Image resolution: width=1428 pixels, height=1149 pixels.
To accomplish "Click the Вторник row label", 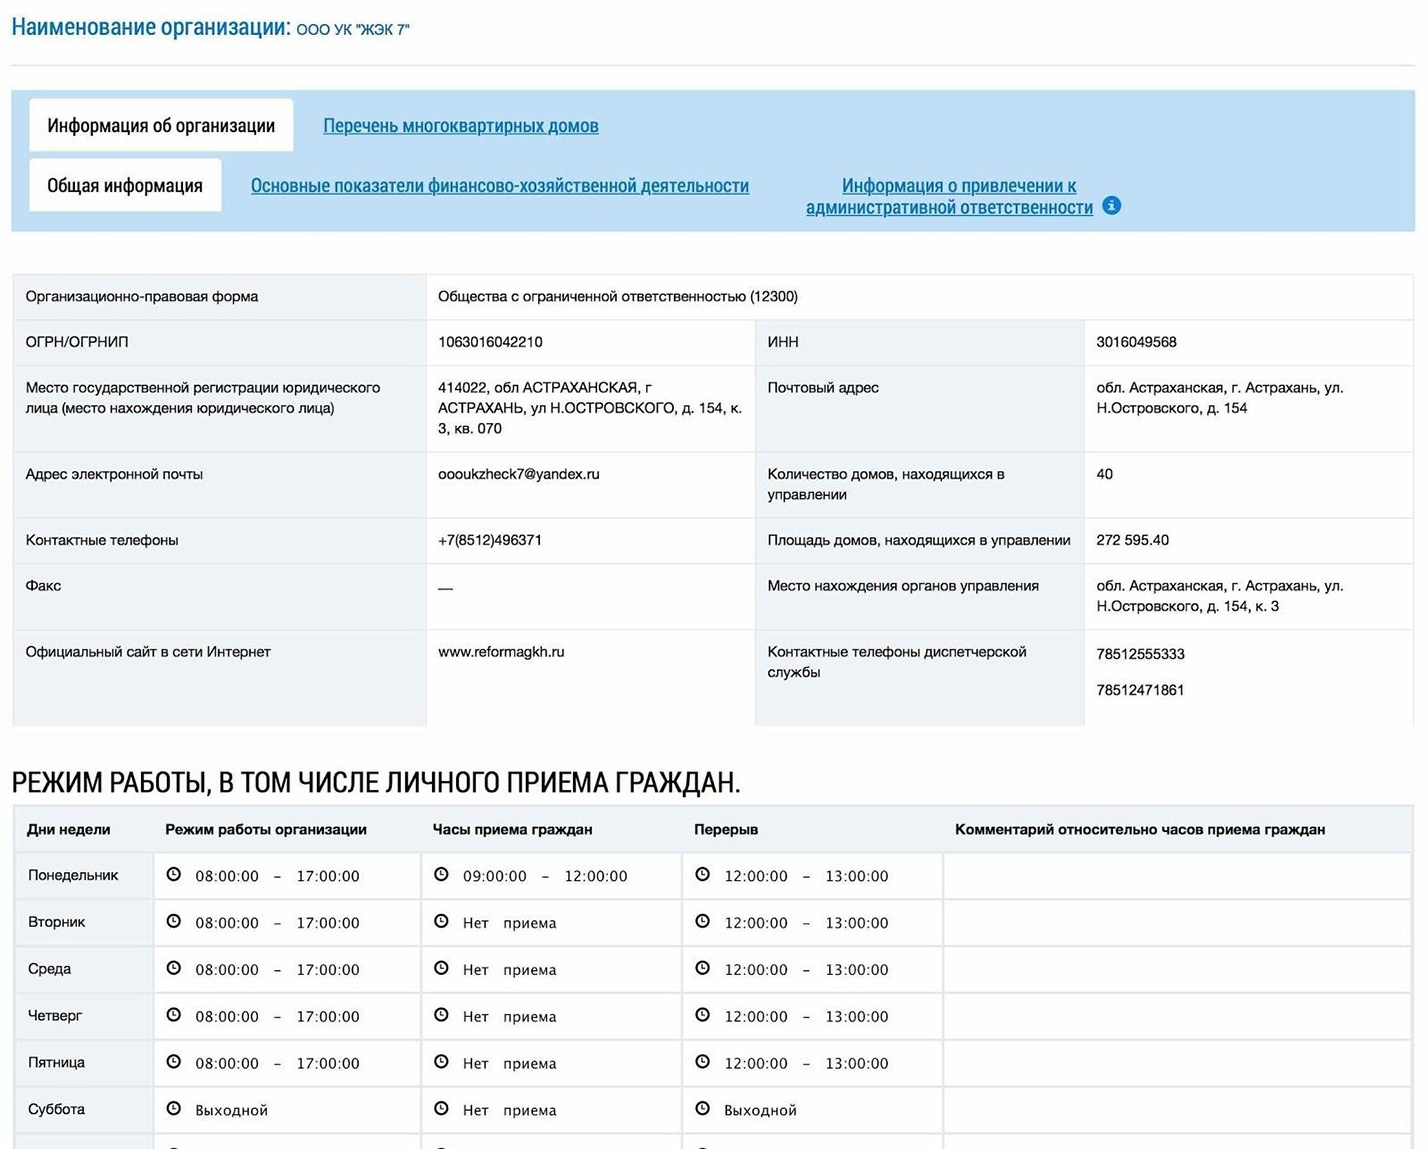I will point(57,922).
